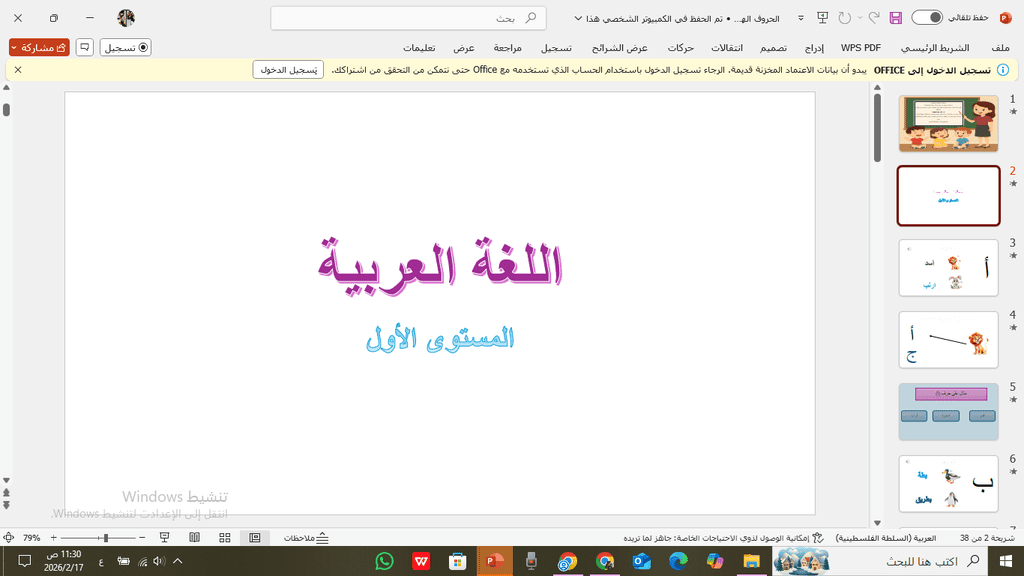Open the حركات (Animations) tab
The height and width of the screenshot is (576, 1024).
pos(680,48)
